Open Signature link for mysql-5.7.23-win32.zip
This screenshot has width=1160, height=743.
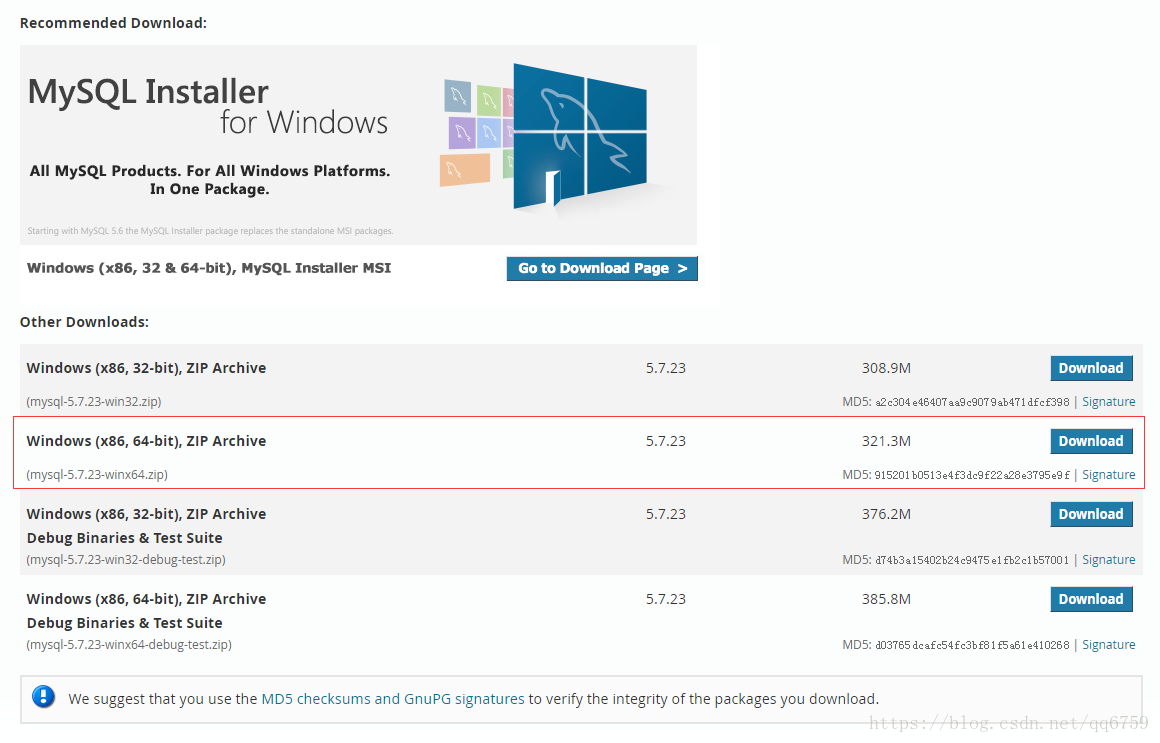coord(1108,402)
